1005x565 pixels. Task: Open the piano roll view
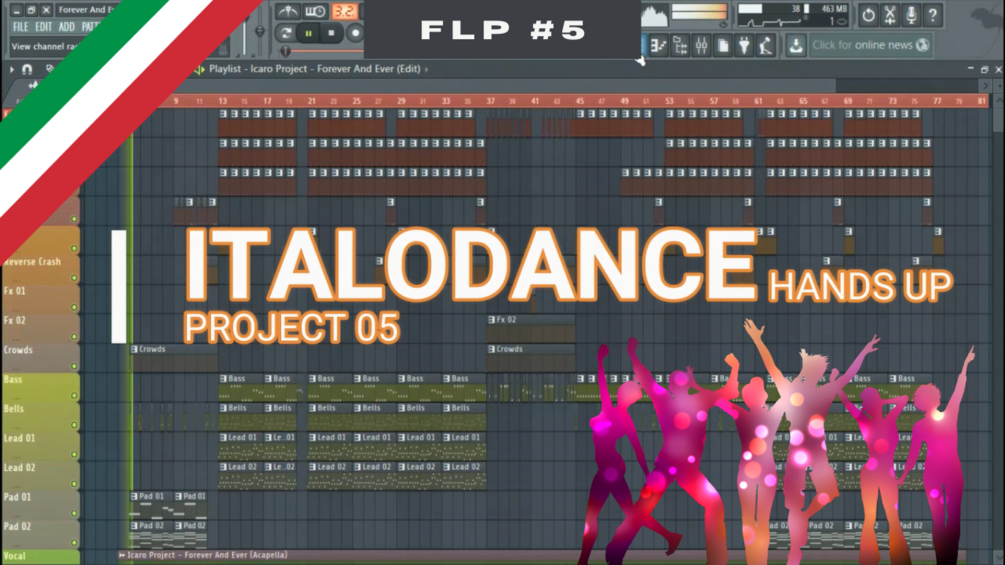coord(658,45)
